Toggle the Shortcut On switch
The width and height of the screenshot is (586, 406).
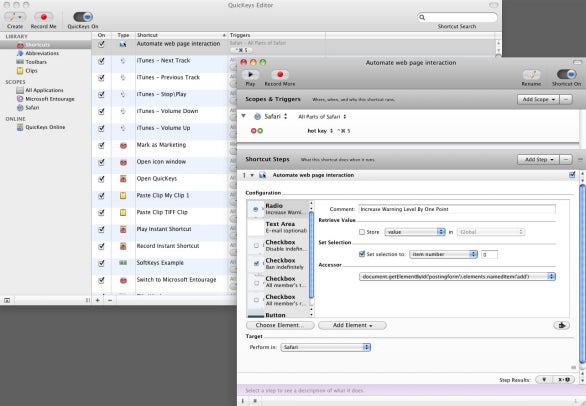567,74
